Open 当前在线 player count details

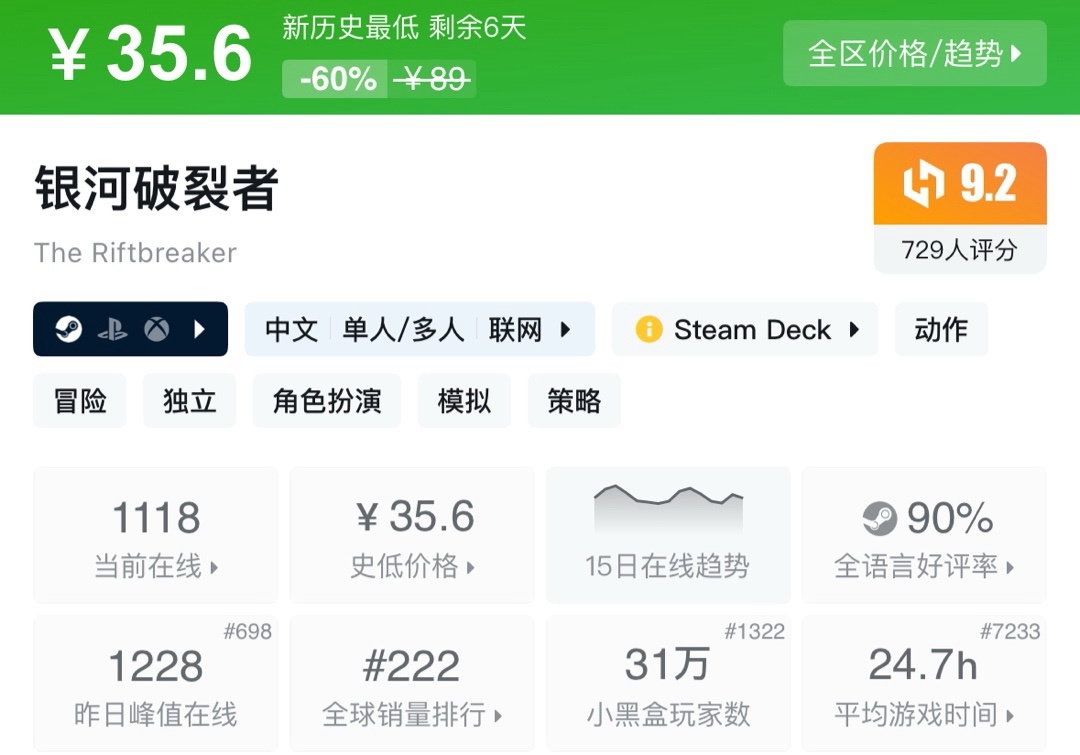tap(156, 535)
